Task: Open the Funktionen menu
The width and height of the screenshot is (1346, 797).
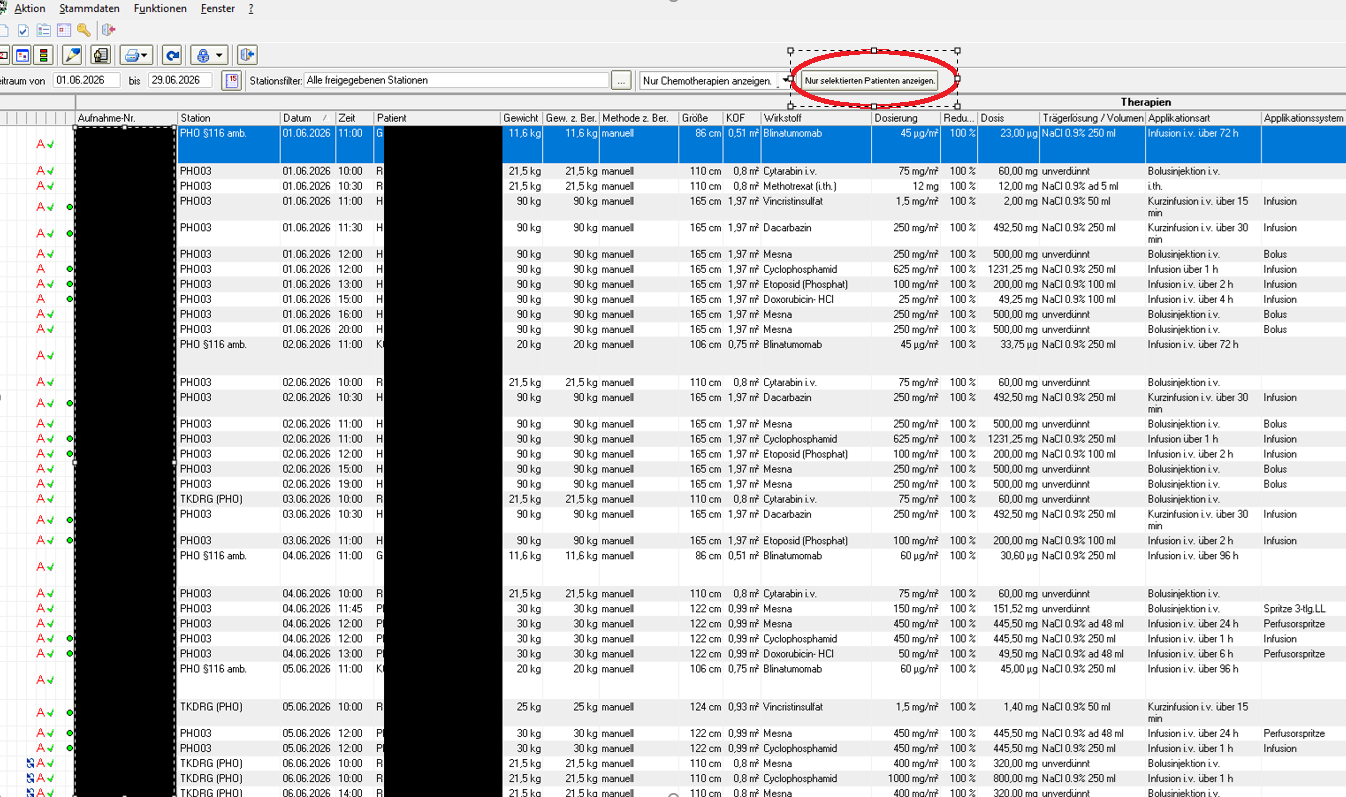Action: [x=160, y=8]
